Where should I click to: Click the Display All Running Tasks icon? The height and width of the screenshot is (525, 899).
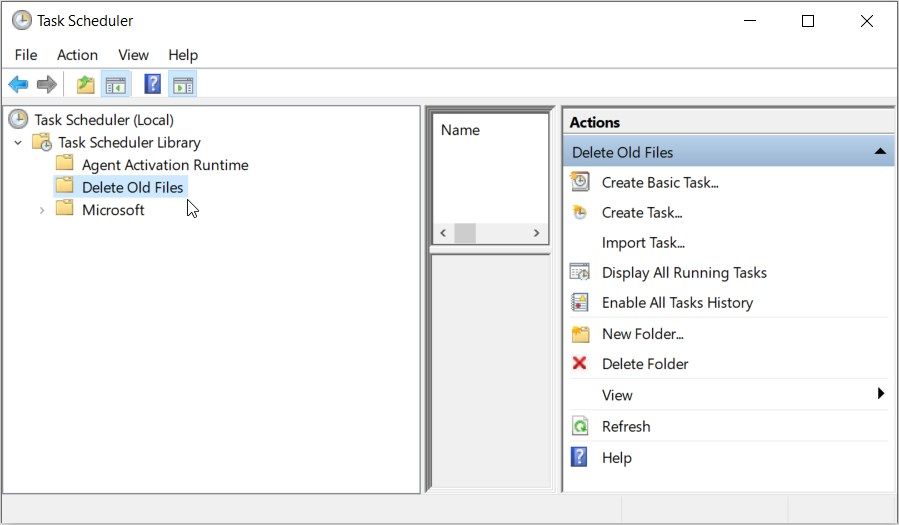[580, 272]
